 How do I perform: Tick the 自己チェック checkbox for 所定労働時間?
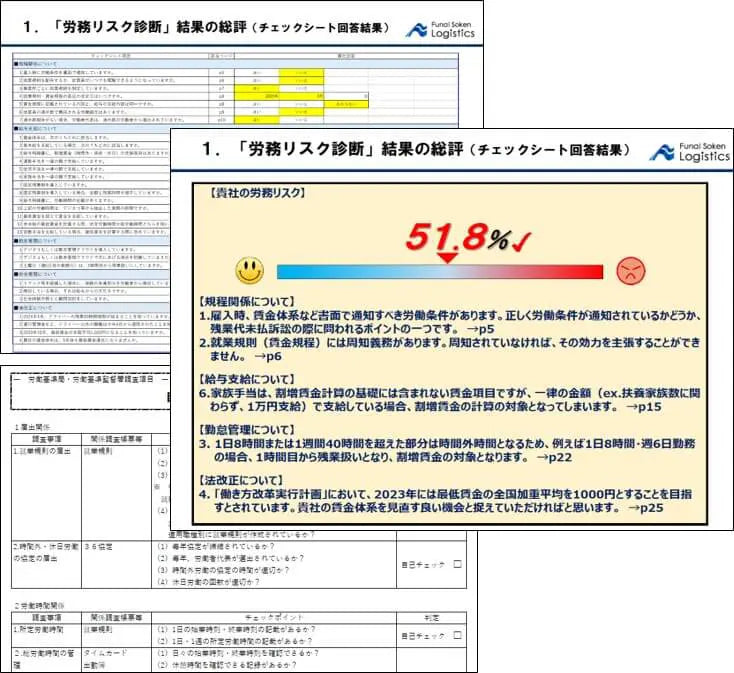click(457, 635)
